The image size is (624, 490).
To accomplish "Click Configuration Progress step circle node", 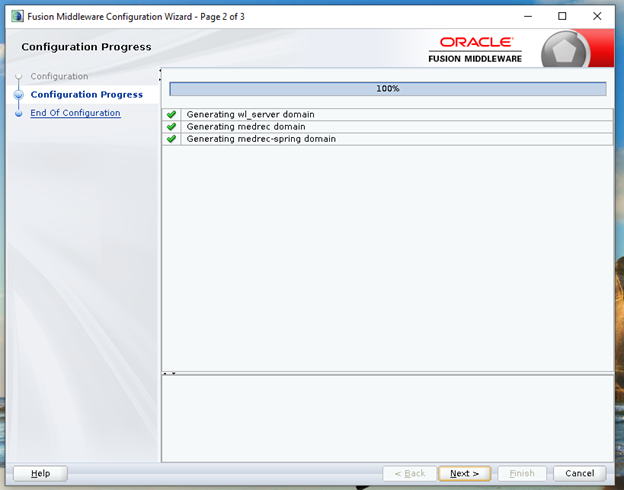I will pyautogui.click(x=18, y=95).
